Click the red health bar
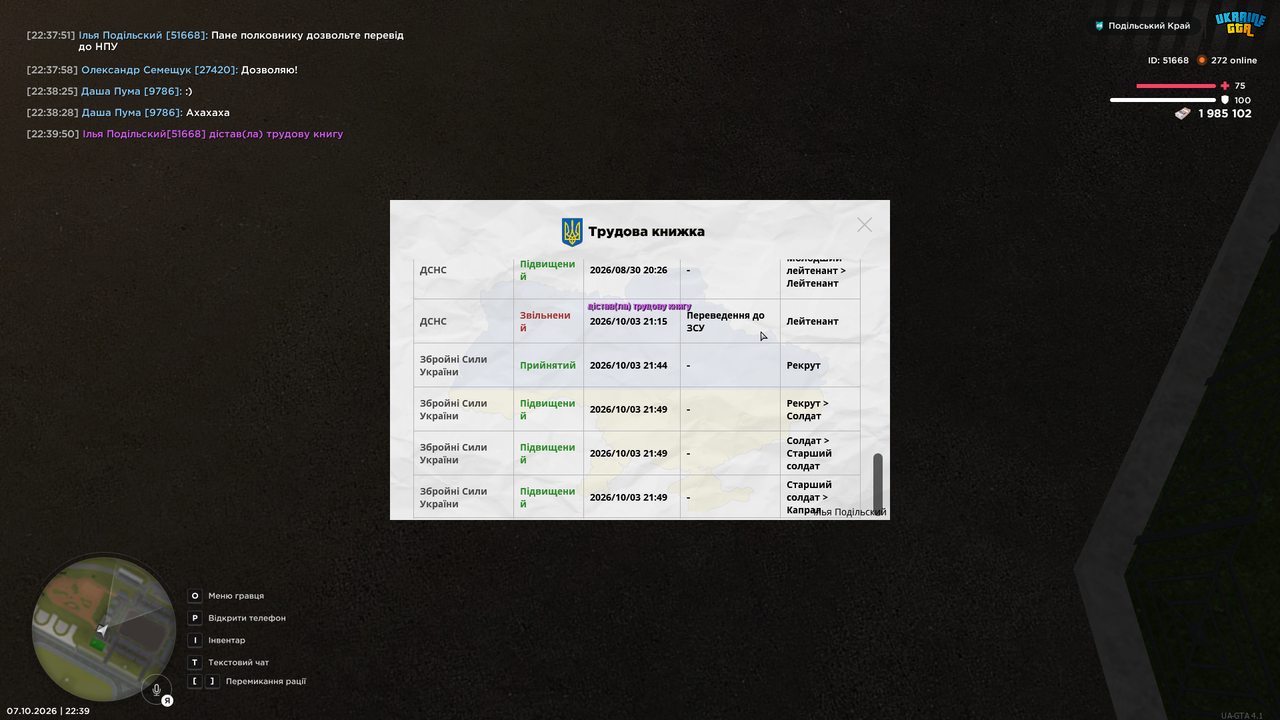Screen dimensions: 1280x720 [x=1176, y=86]
